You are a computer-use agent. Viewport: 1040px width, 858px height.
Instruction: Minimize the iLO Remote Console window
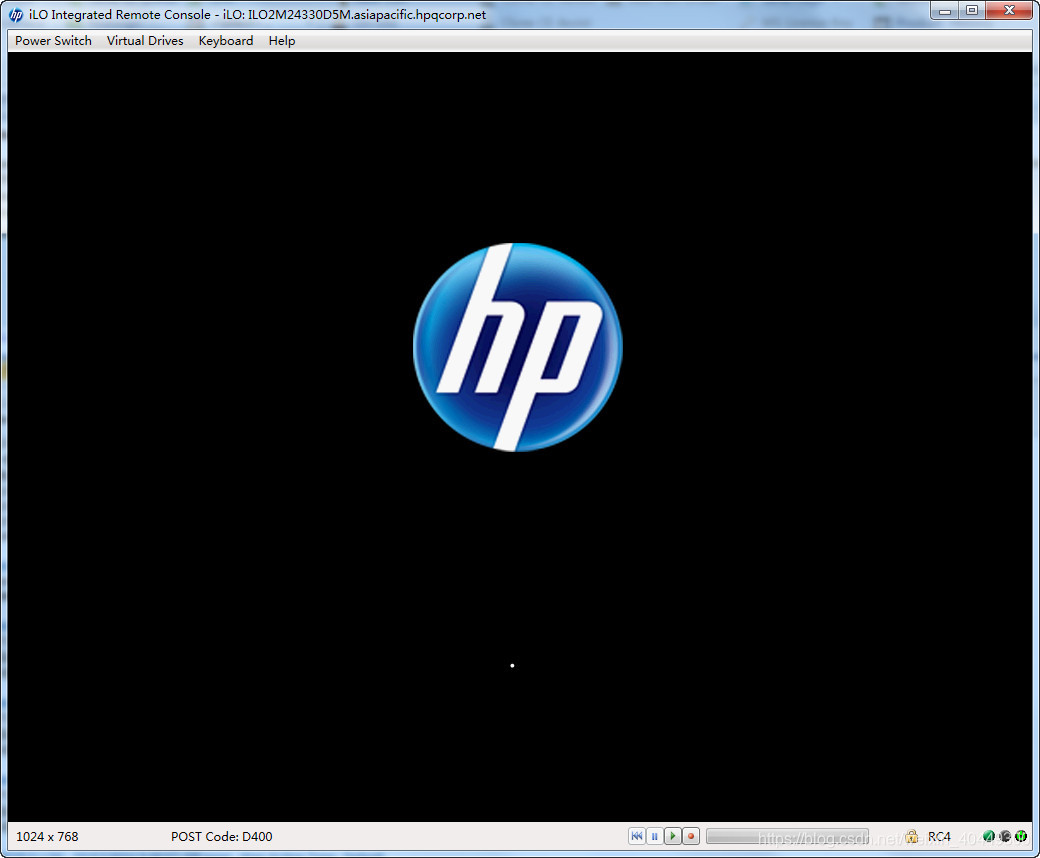945,11
